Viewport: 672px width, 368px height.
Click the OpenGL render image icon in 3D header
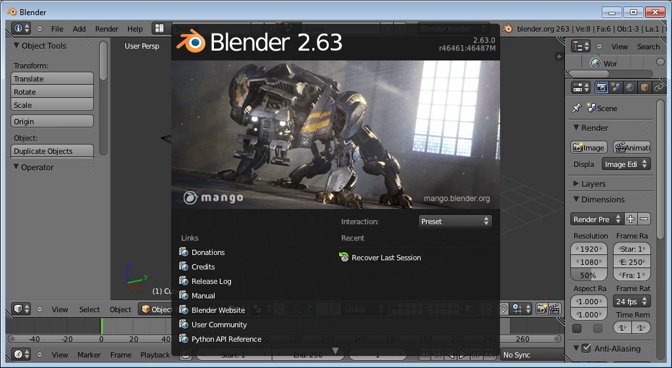(542, 309)
